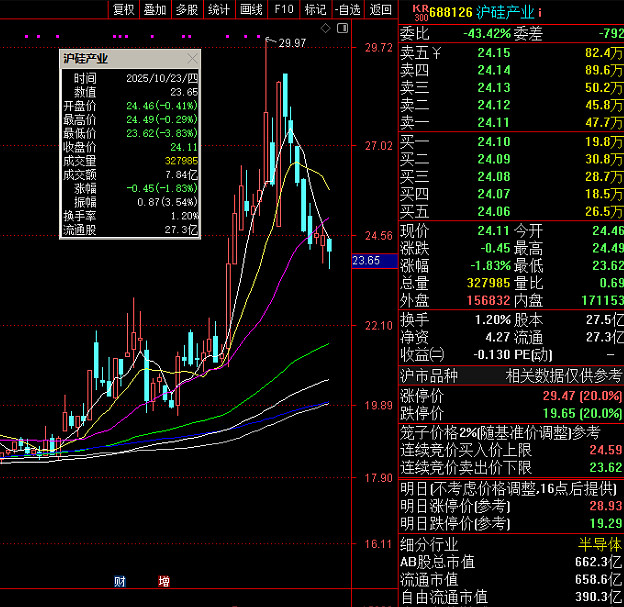Click the info 'i' icon beside 沪硅产业
624x607 pixels.
tap(540, 11)
